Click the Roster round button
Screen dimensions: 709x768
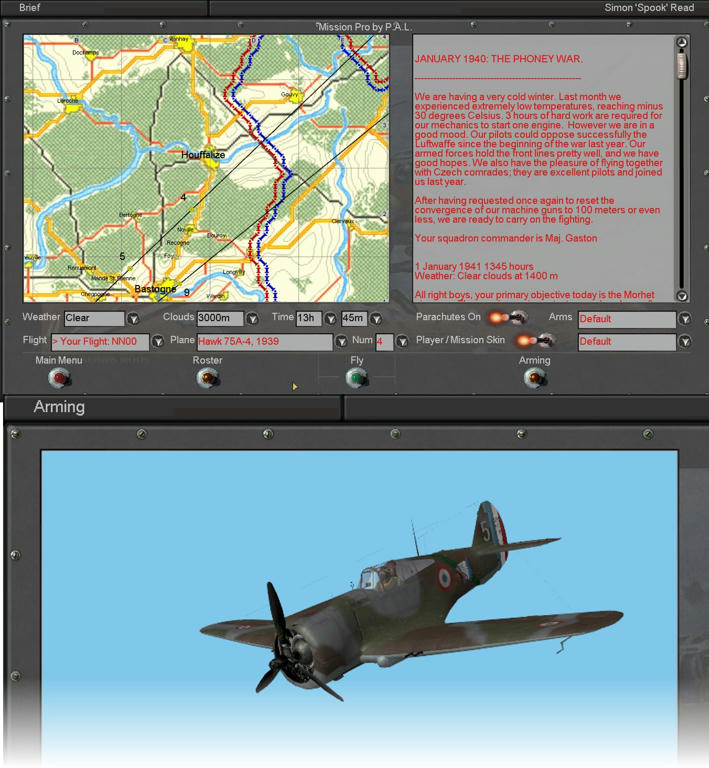[208, 378]
